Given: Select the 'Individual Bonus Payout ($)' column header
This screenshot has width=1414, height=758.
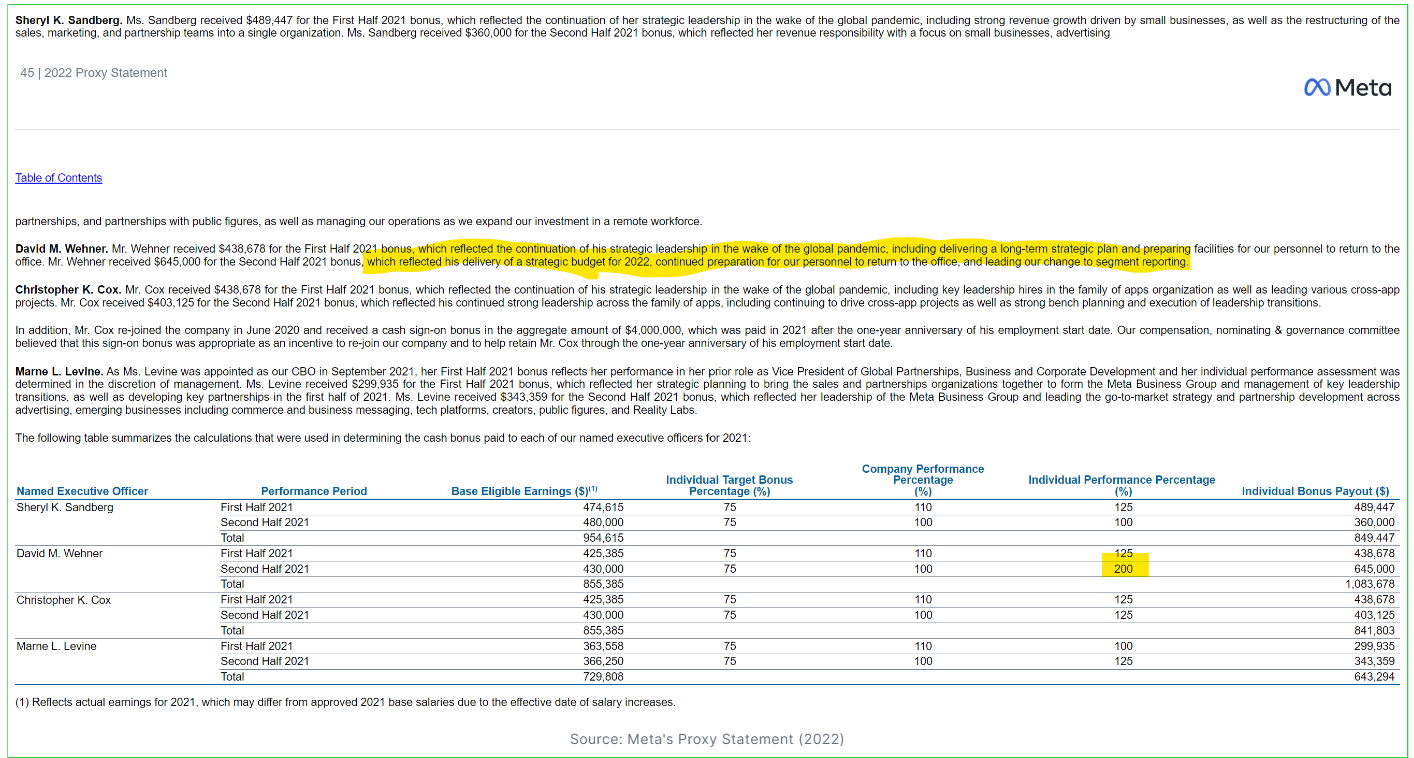Looking at the screenshot, I should [1315, 491].
